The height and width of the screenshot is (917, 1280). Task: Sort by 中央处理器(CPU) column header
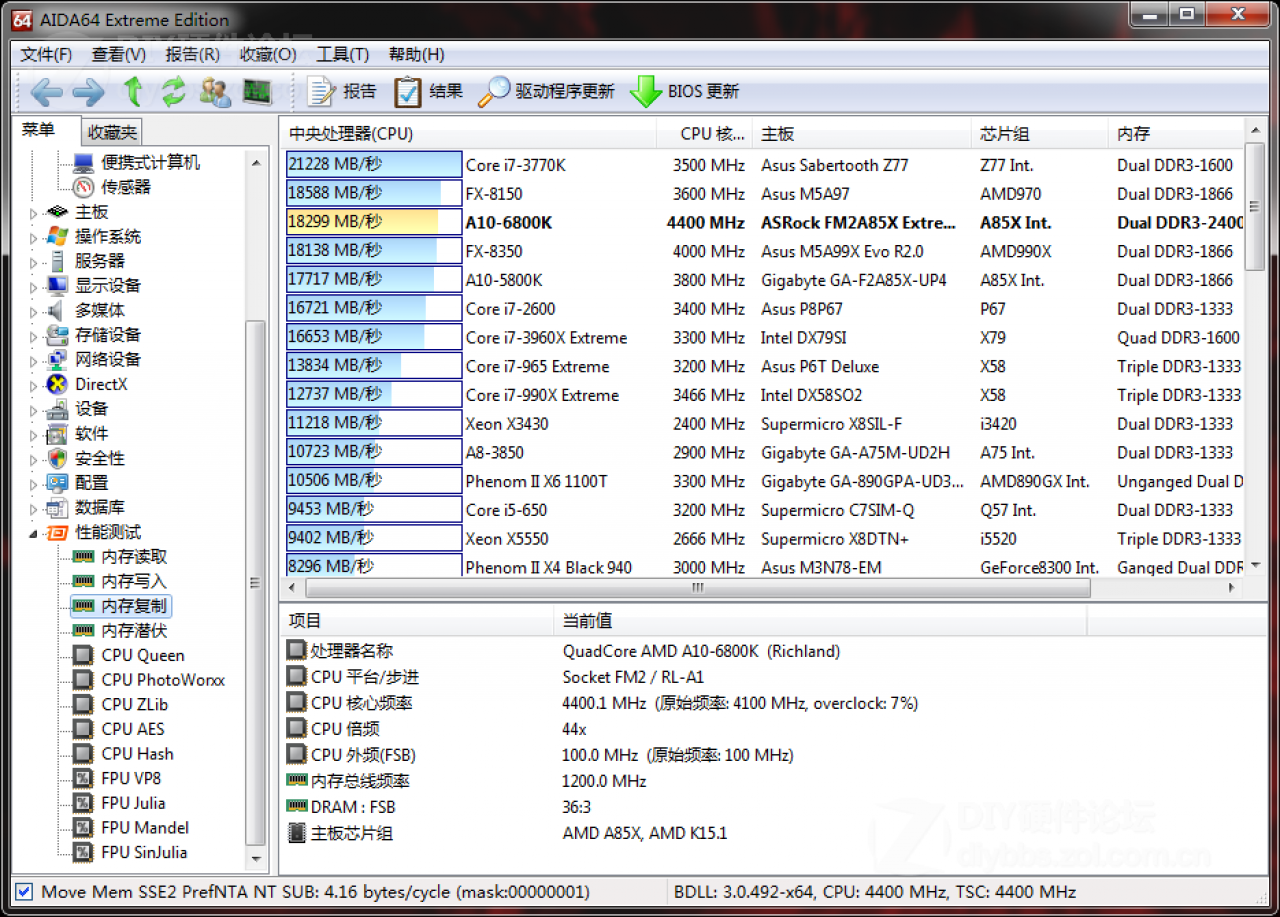coord(467,134)
